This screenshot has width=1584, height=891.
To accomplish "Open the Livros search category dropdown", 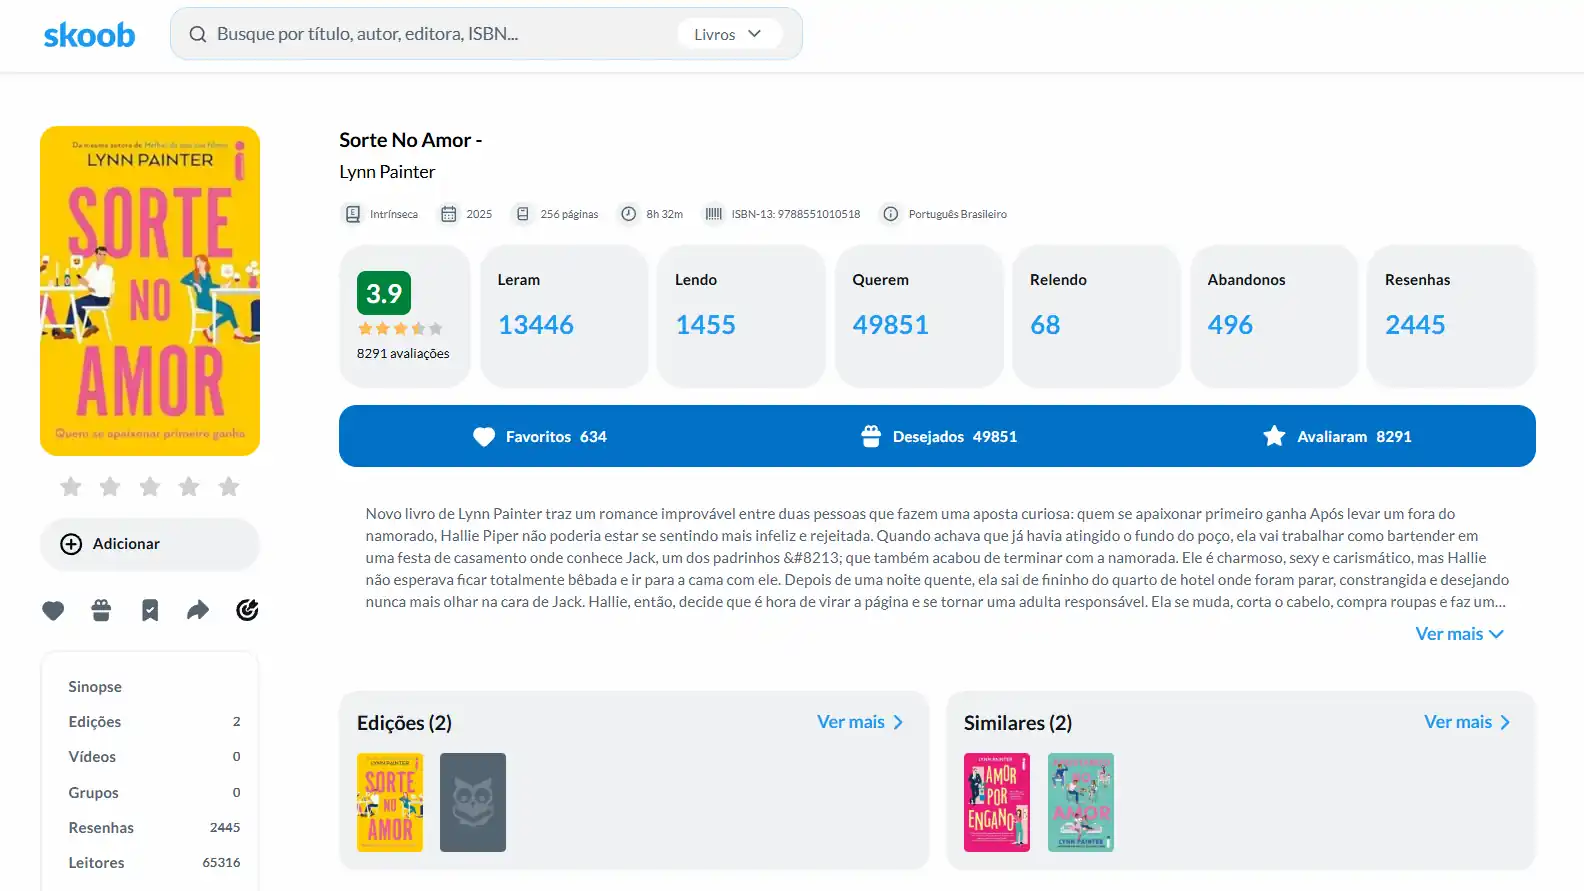I will [x=728, y=34].
